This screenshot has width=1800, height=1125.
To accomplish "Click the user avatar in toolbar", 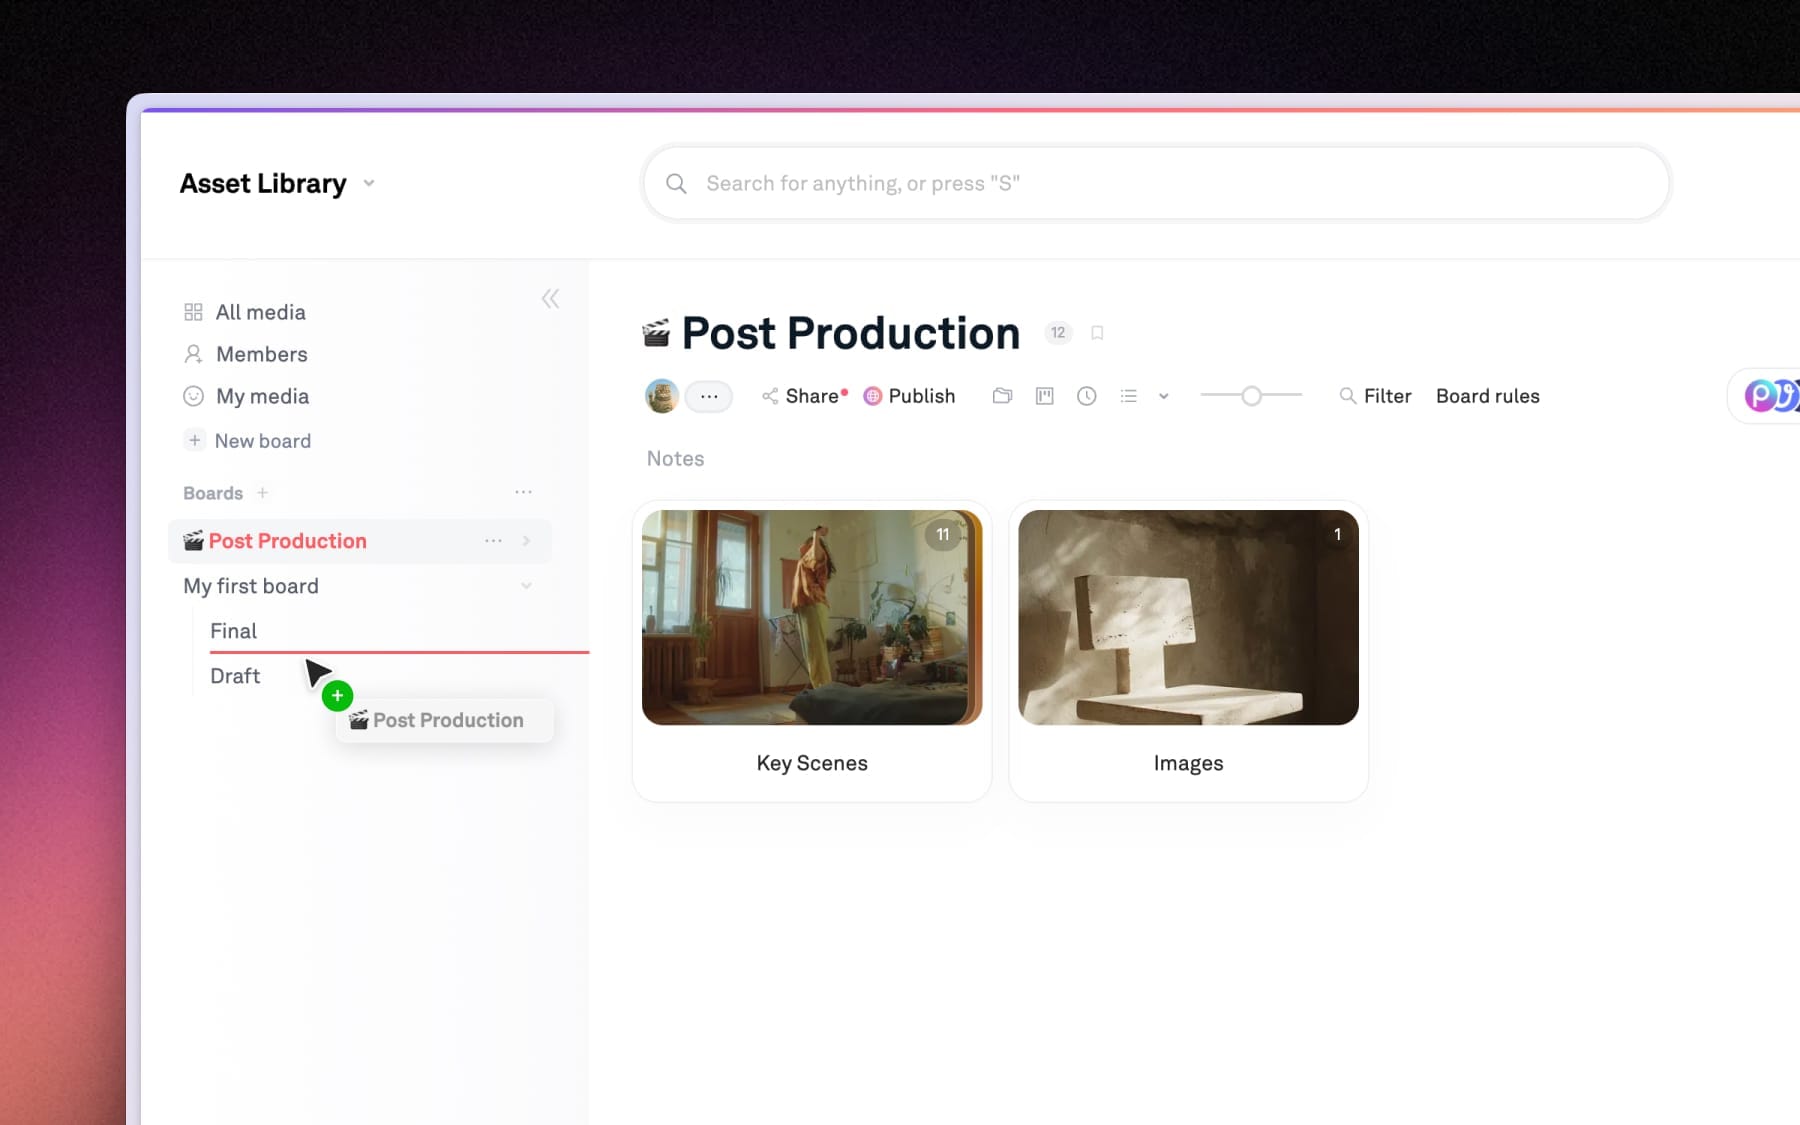I will 661,396.
